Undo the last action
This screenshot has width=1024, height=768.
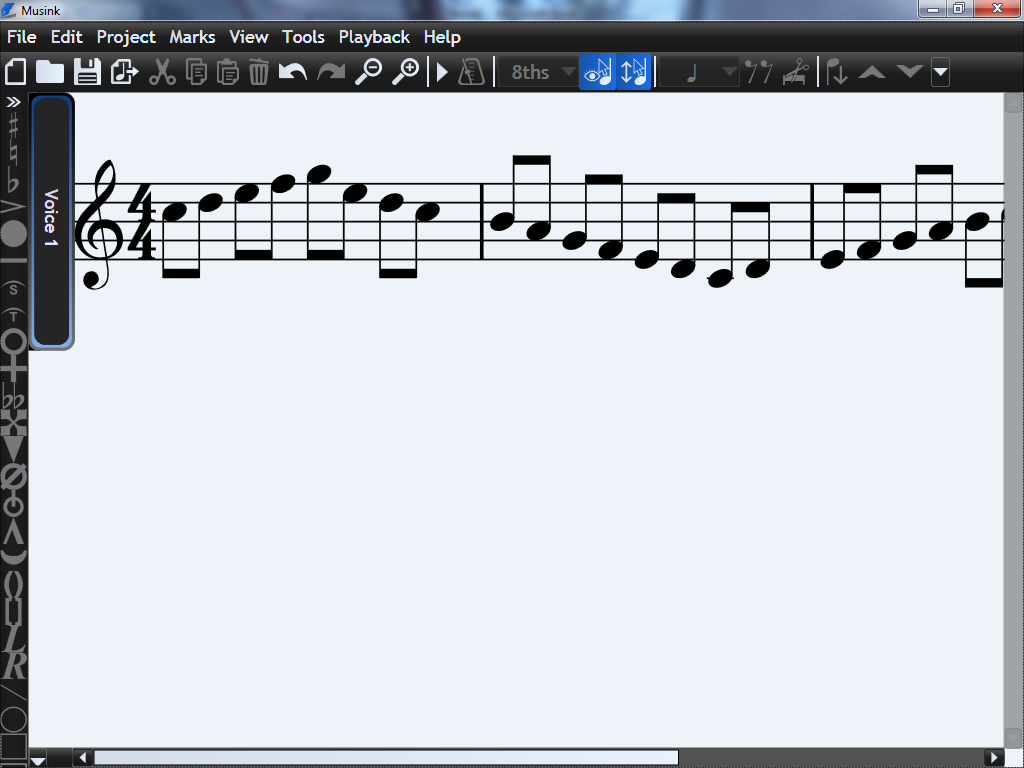[x=292, y=72]
